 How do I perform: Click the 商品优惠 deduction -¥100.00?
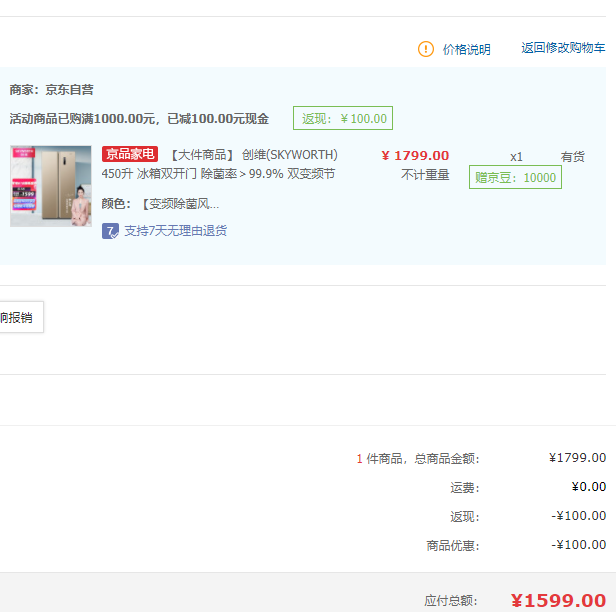(578, 545)
